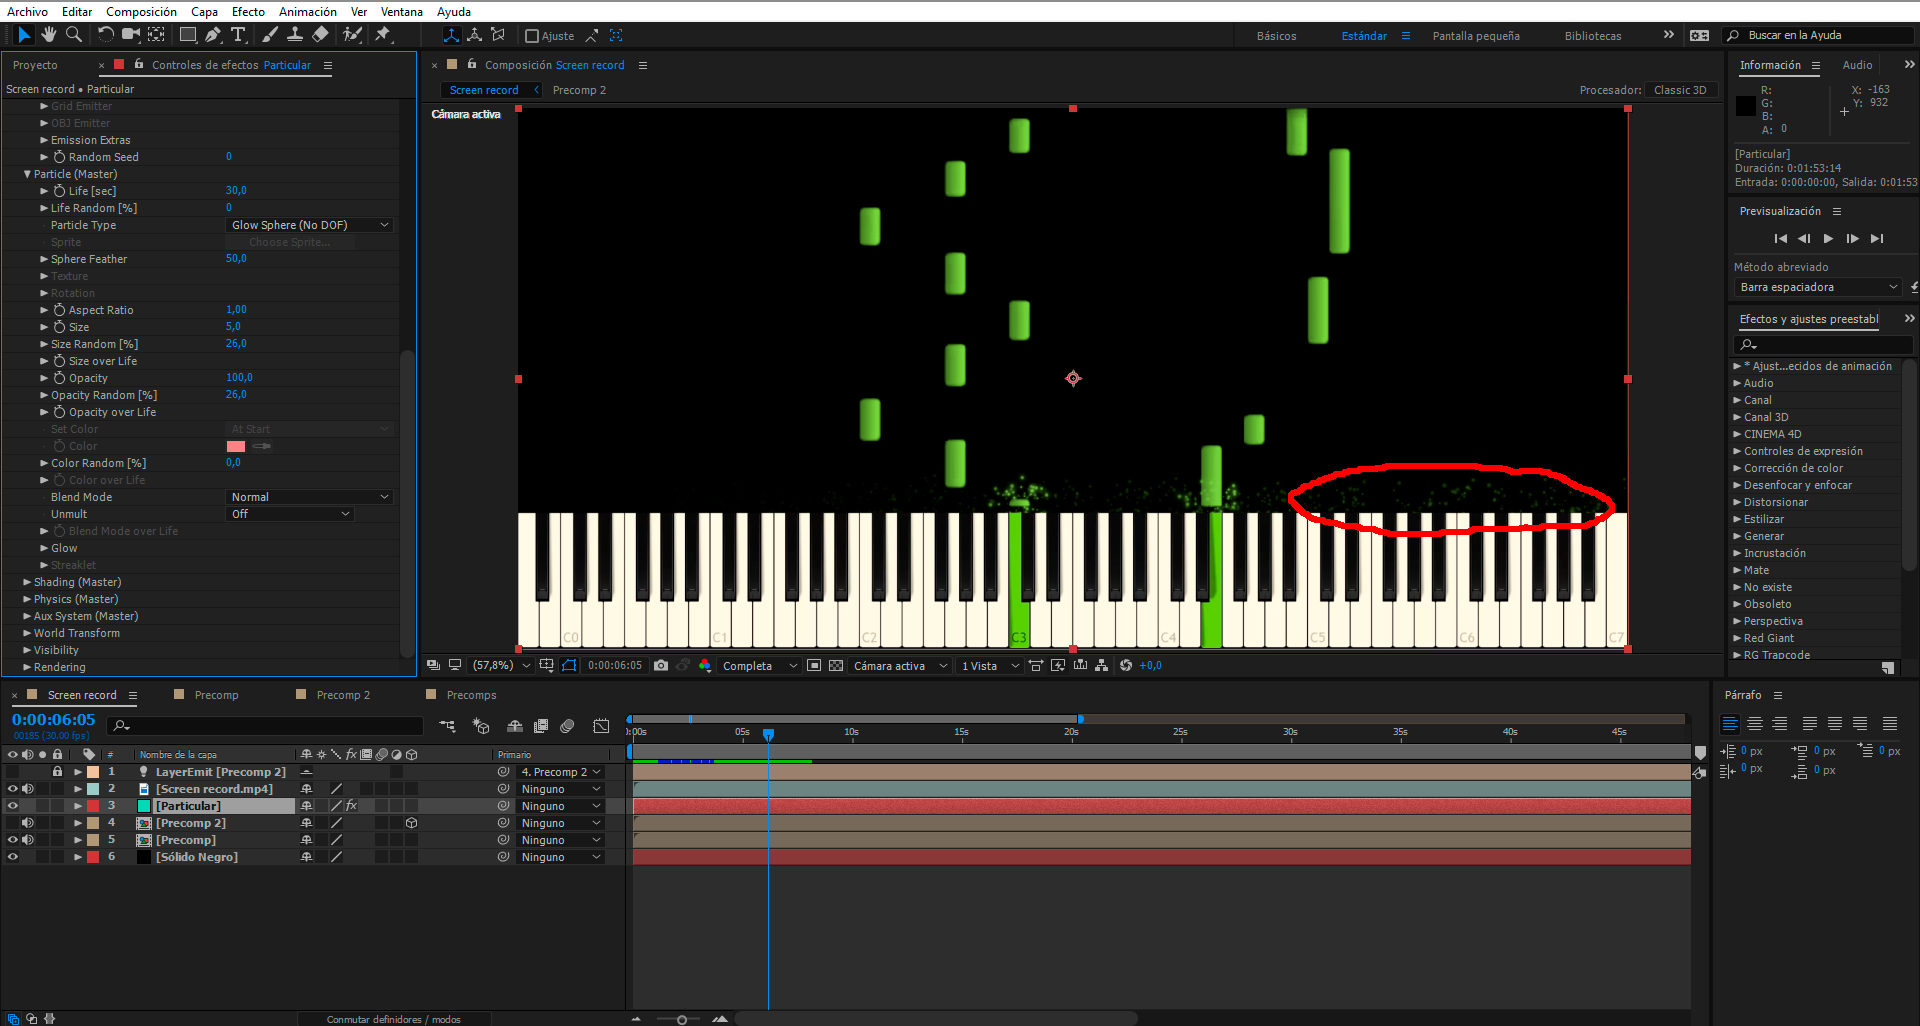Screen dimensions: 1920x1026
Task: Toggle 3D cube switch on Precomp 2
Action: point(411,823)
